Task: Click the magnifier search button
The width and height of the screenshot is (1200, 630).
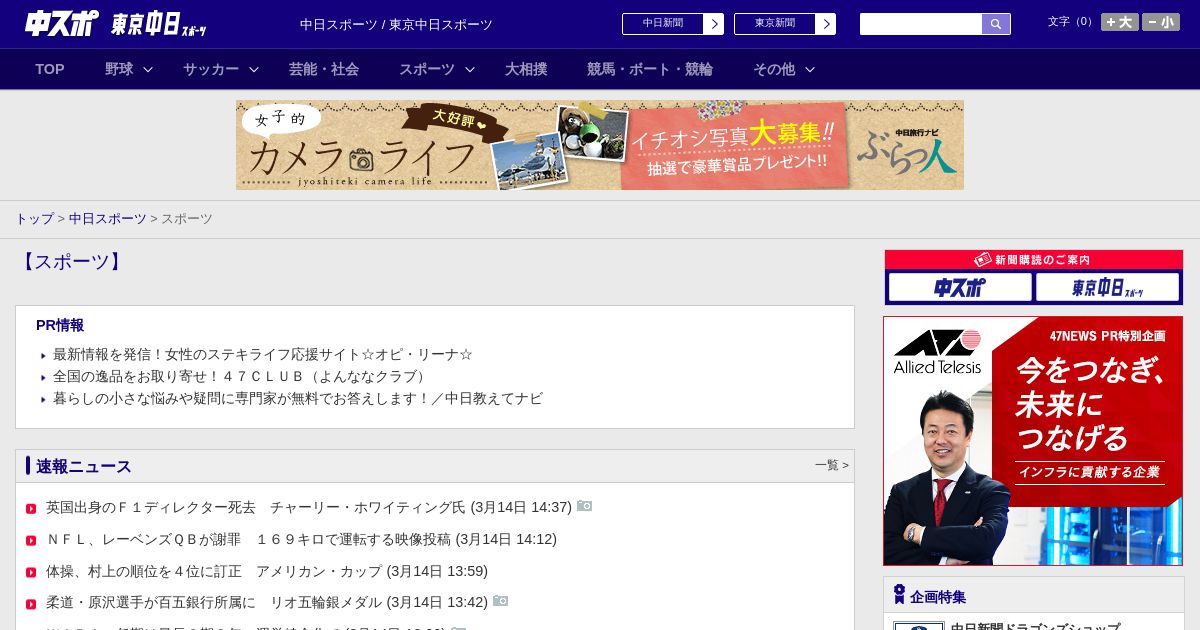Action: pyautogui.click(x=996, y=24)
